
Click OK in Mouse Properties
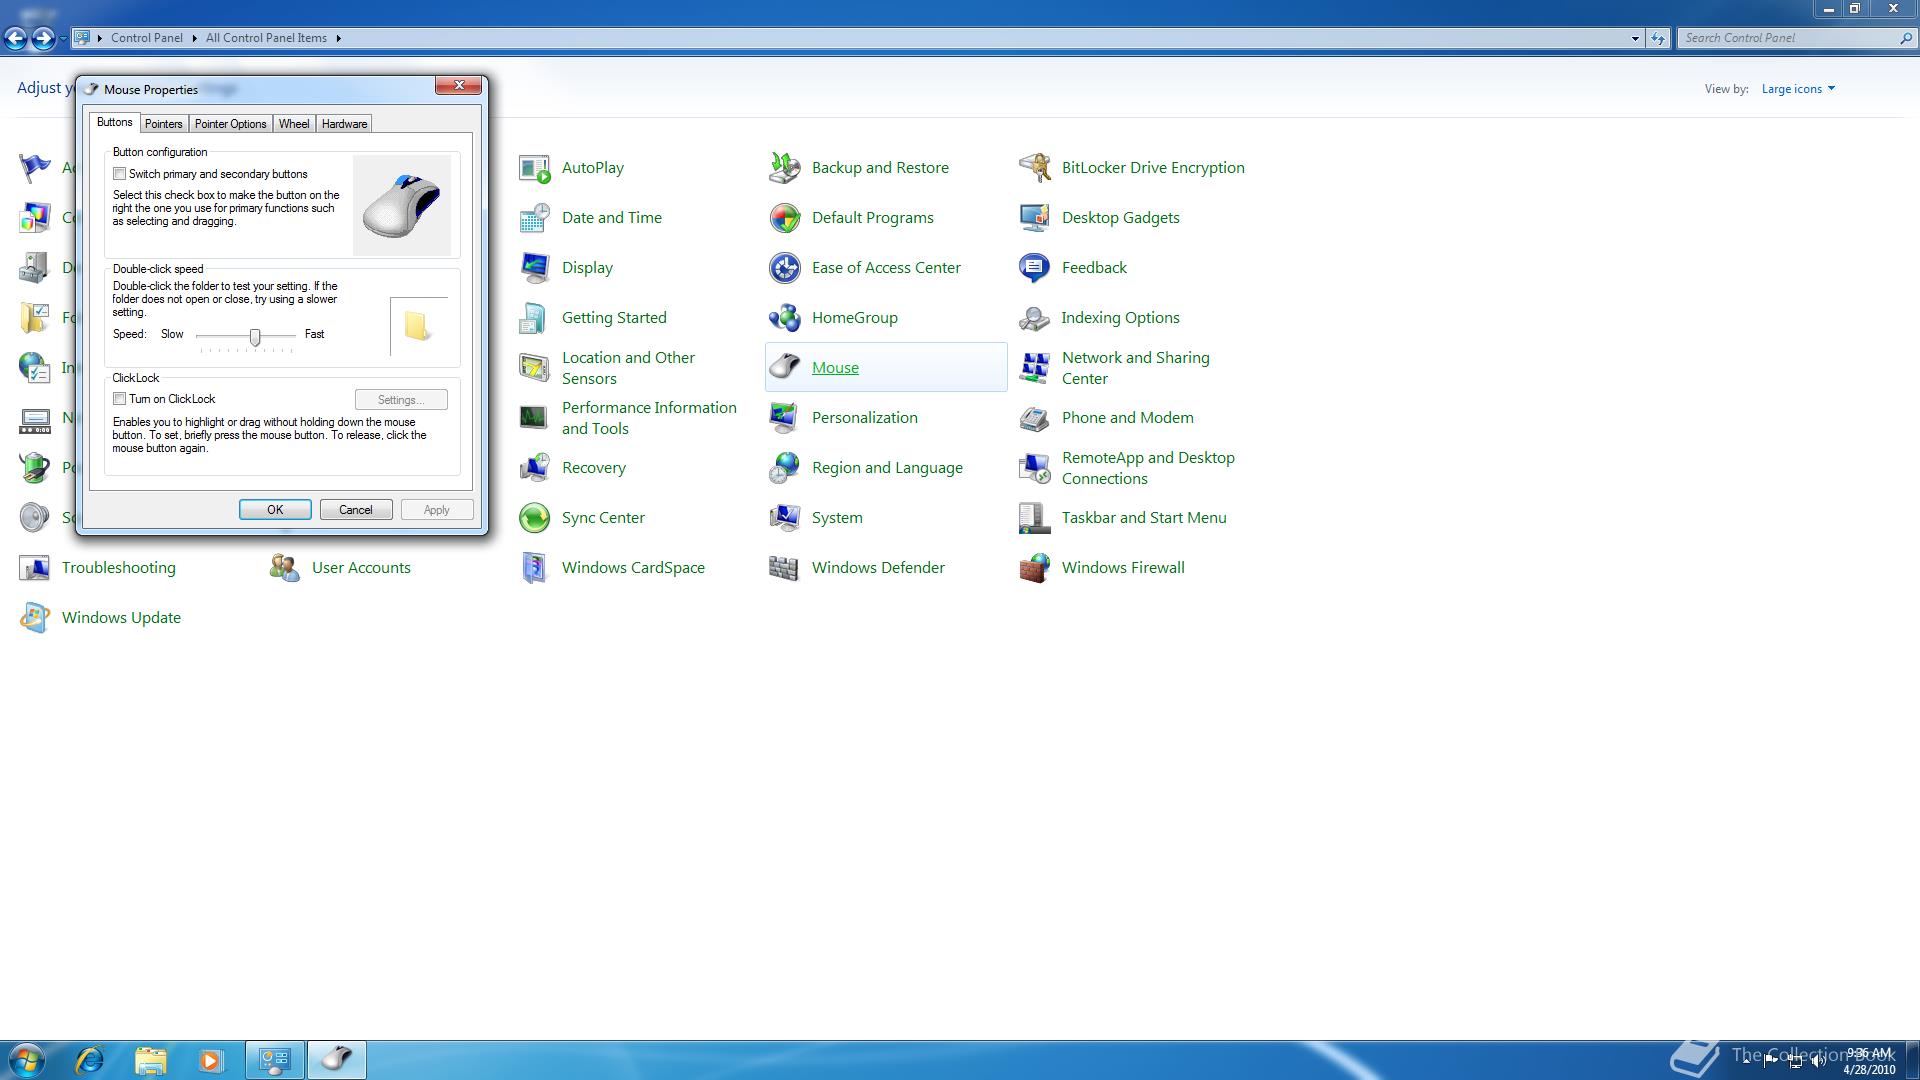275,510
